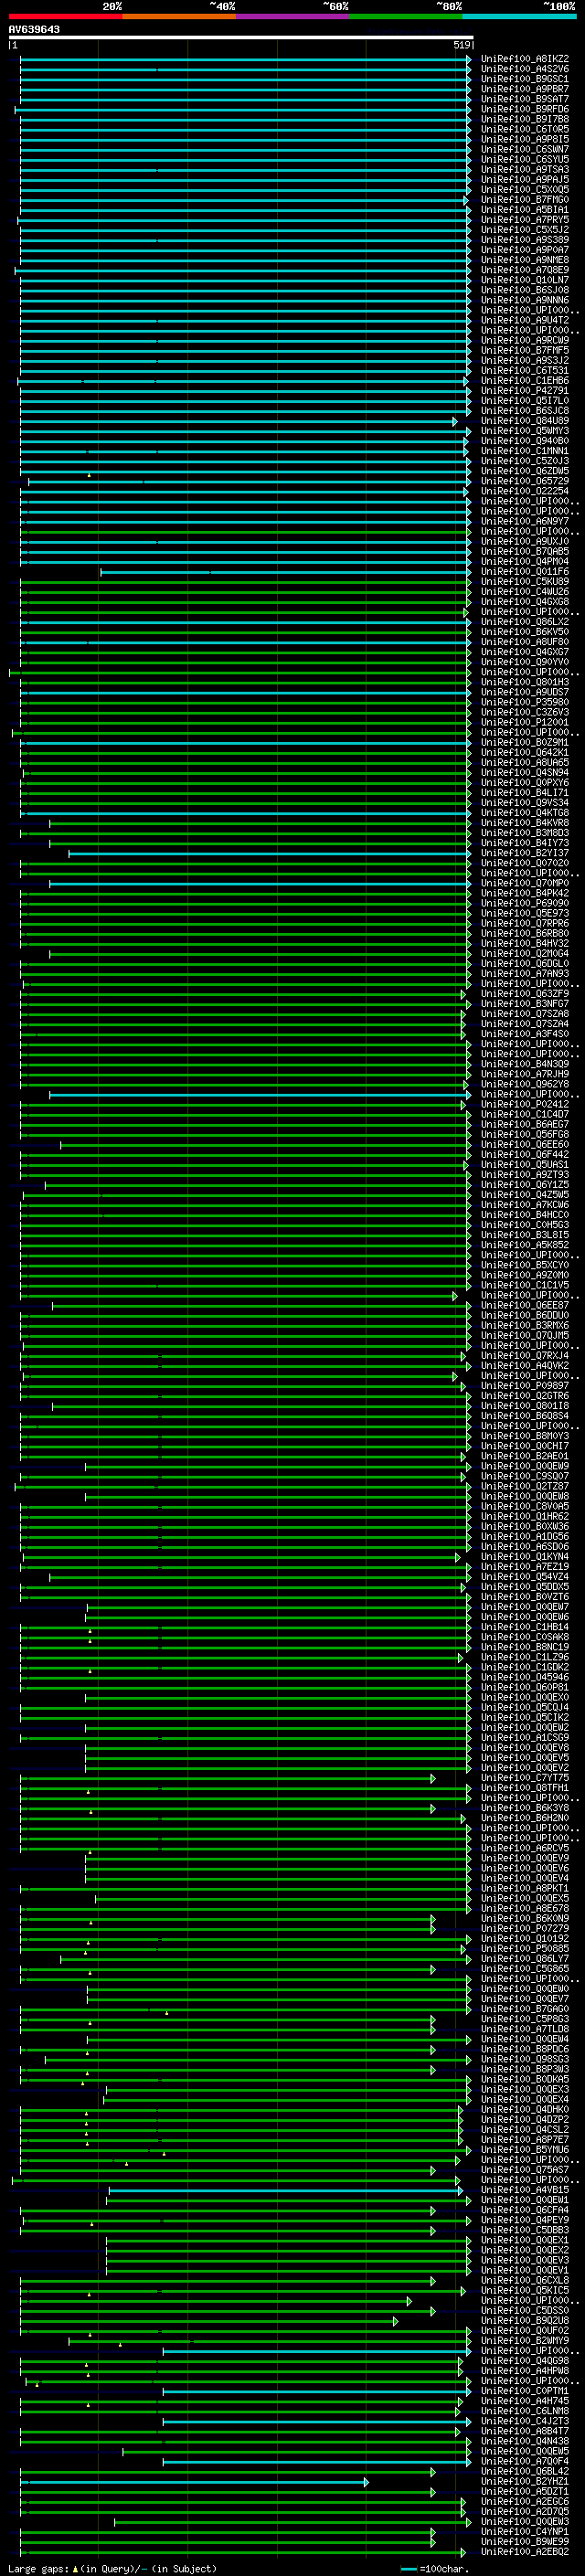This screenshot has width=585, height=2576.
Task: Select label UniRef100_A9U4T2
Action: (x=525, y=320)
